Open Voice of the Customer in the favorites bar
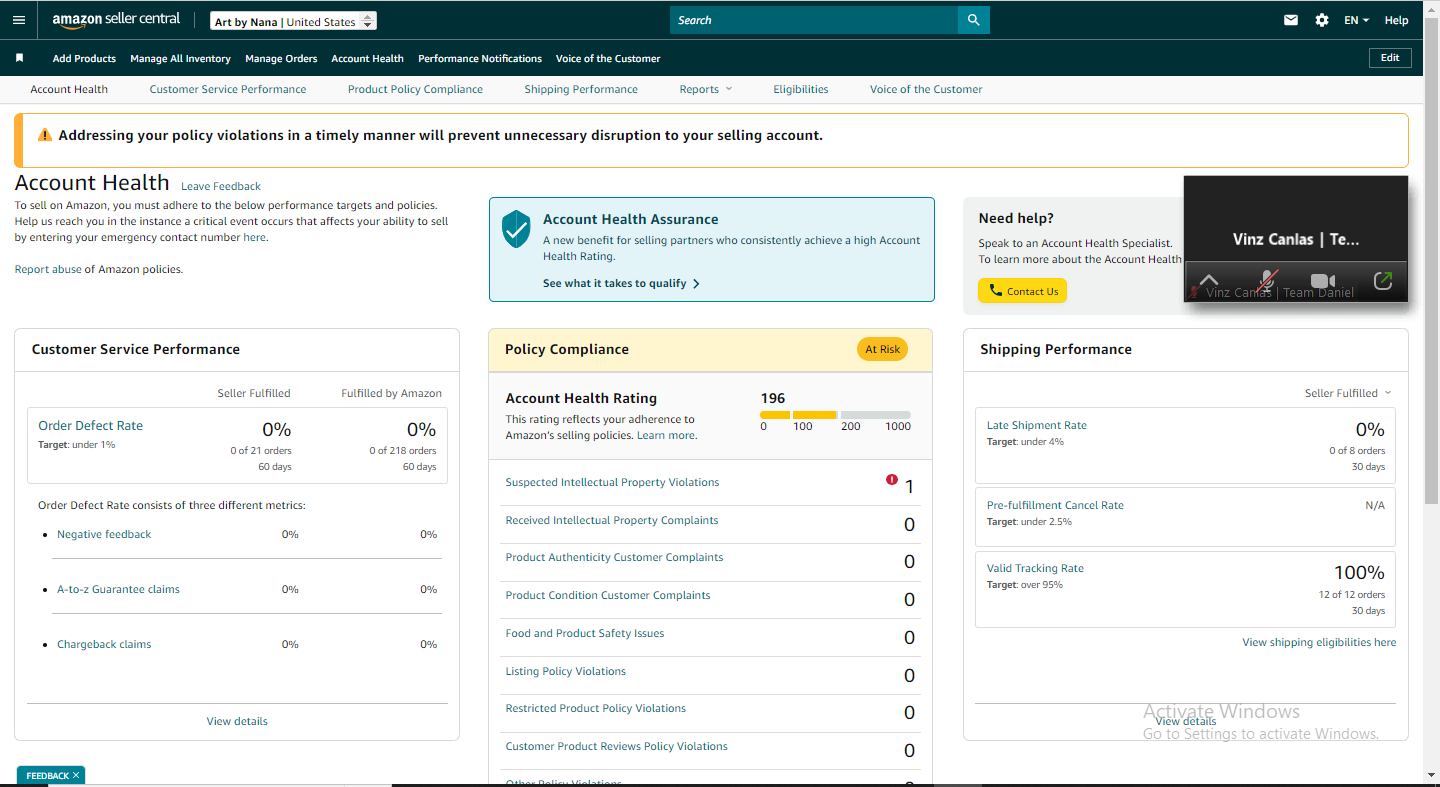Screen dimensions: 1440x787 pyautogui.click(x=608, y=58)
